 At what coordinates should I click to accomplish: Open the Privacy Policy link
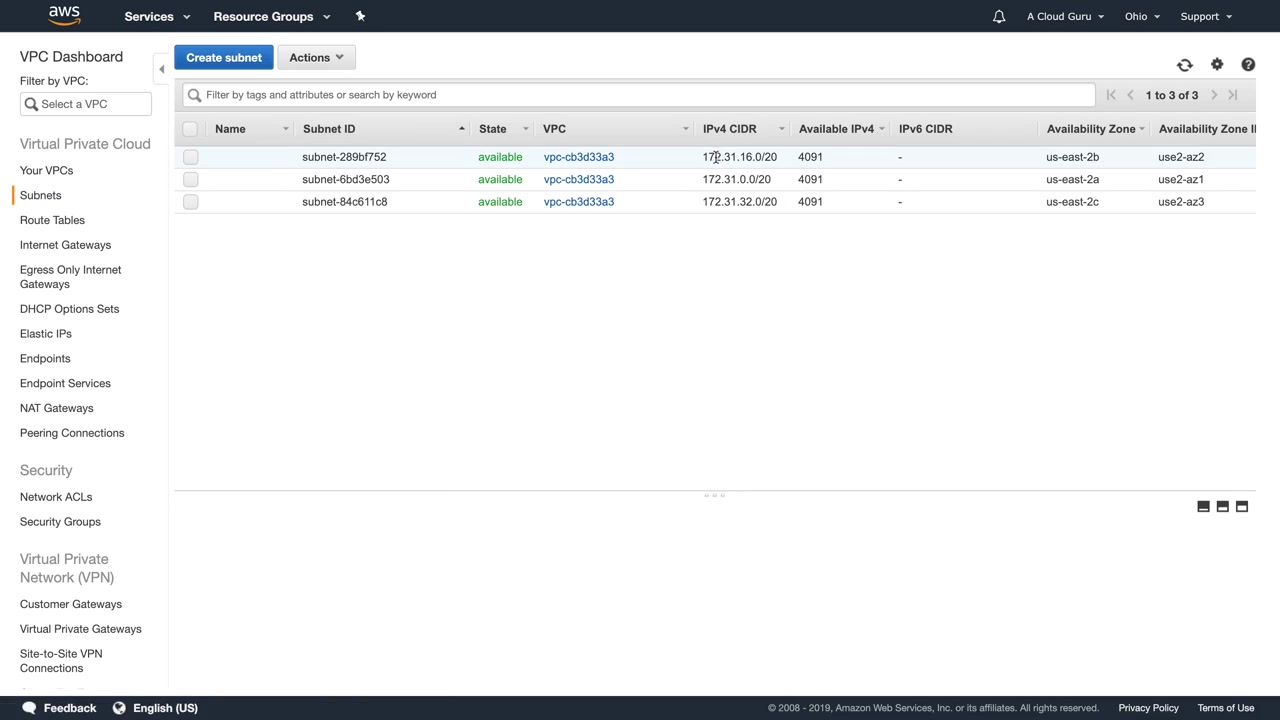coord(1148,708)
